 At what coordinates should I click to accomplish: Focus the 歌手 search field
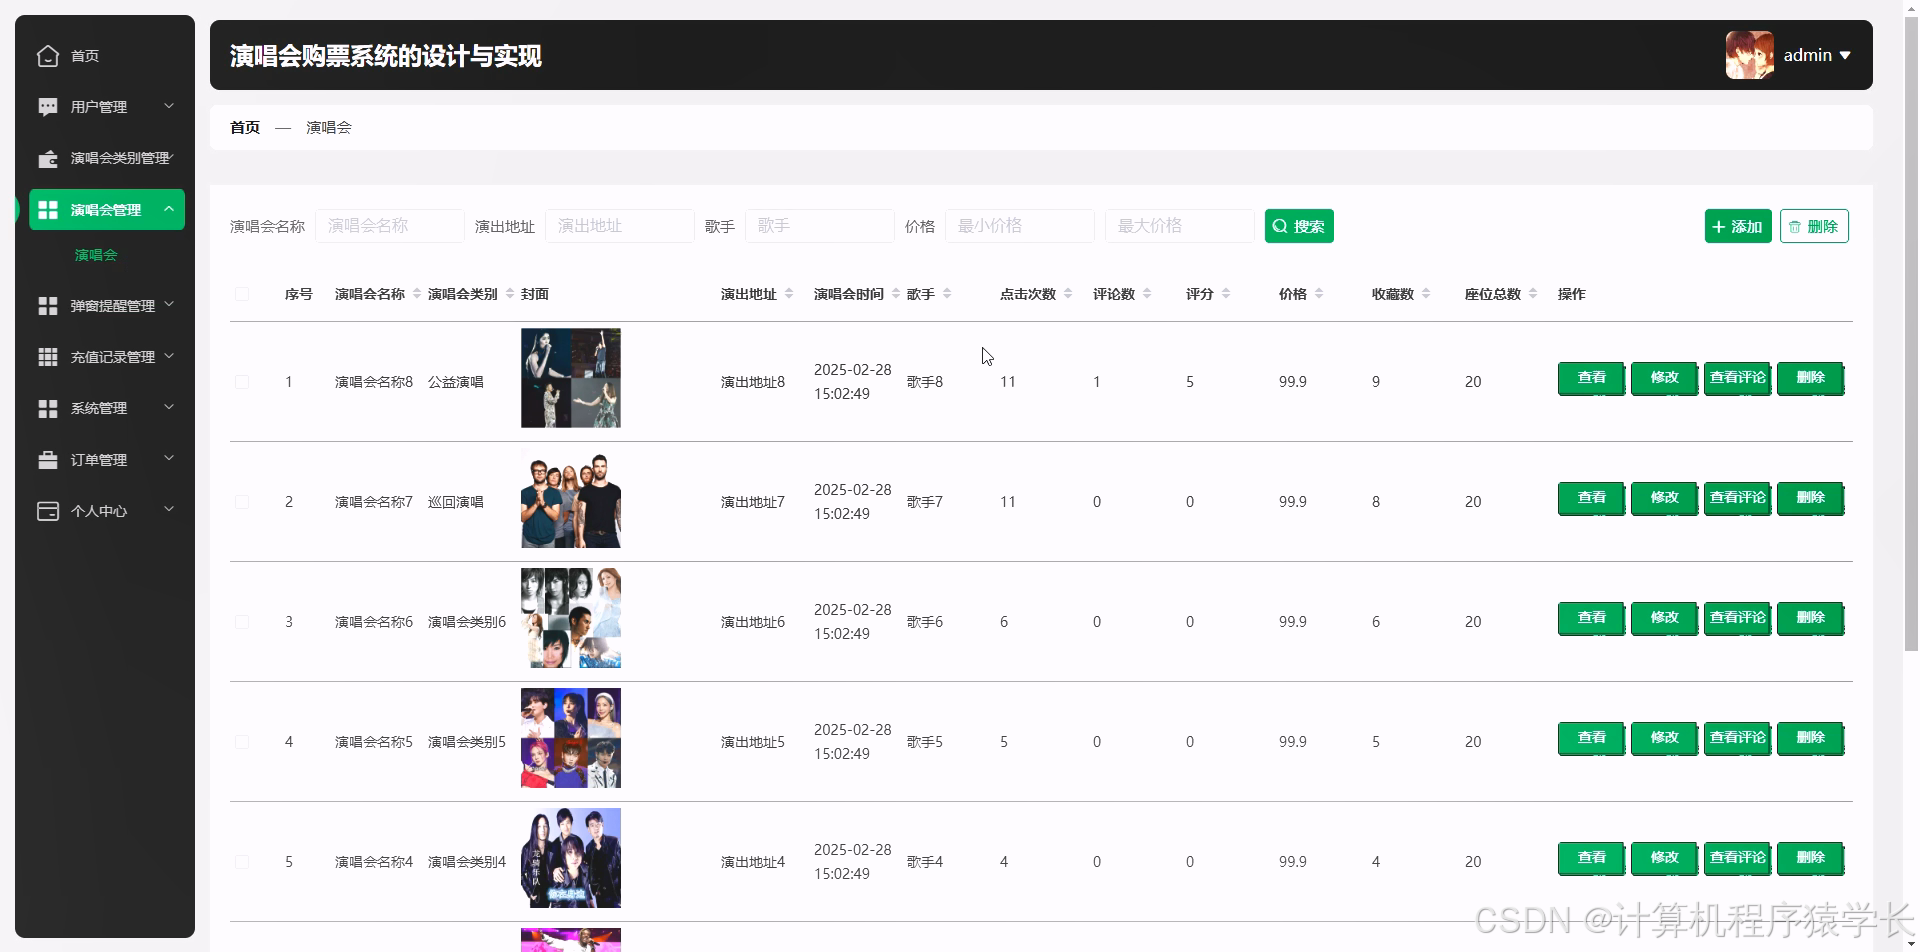click(x=820, y=226)
